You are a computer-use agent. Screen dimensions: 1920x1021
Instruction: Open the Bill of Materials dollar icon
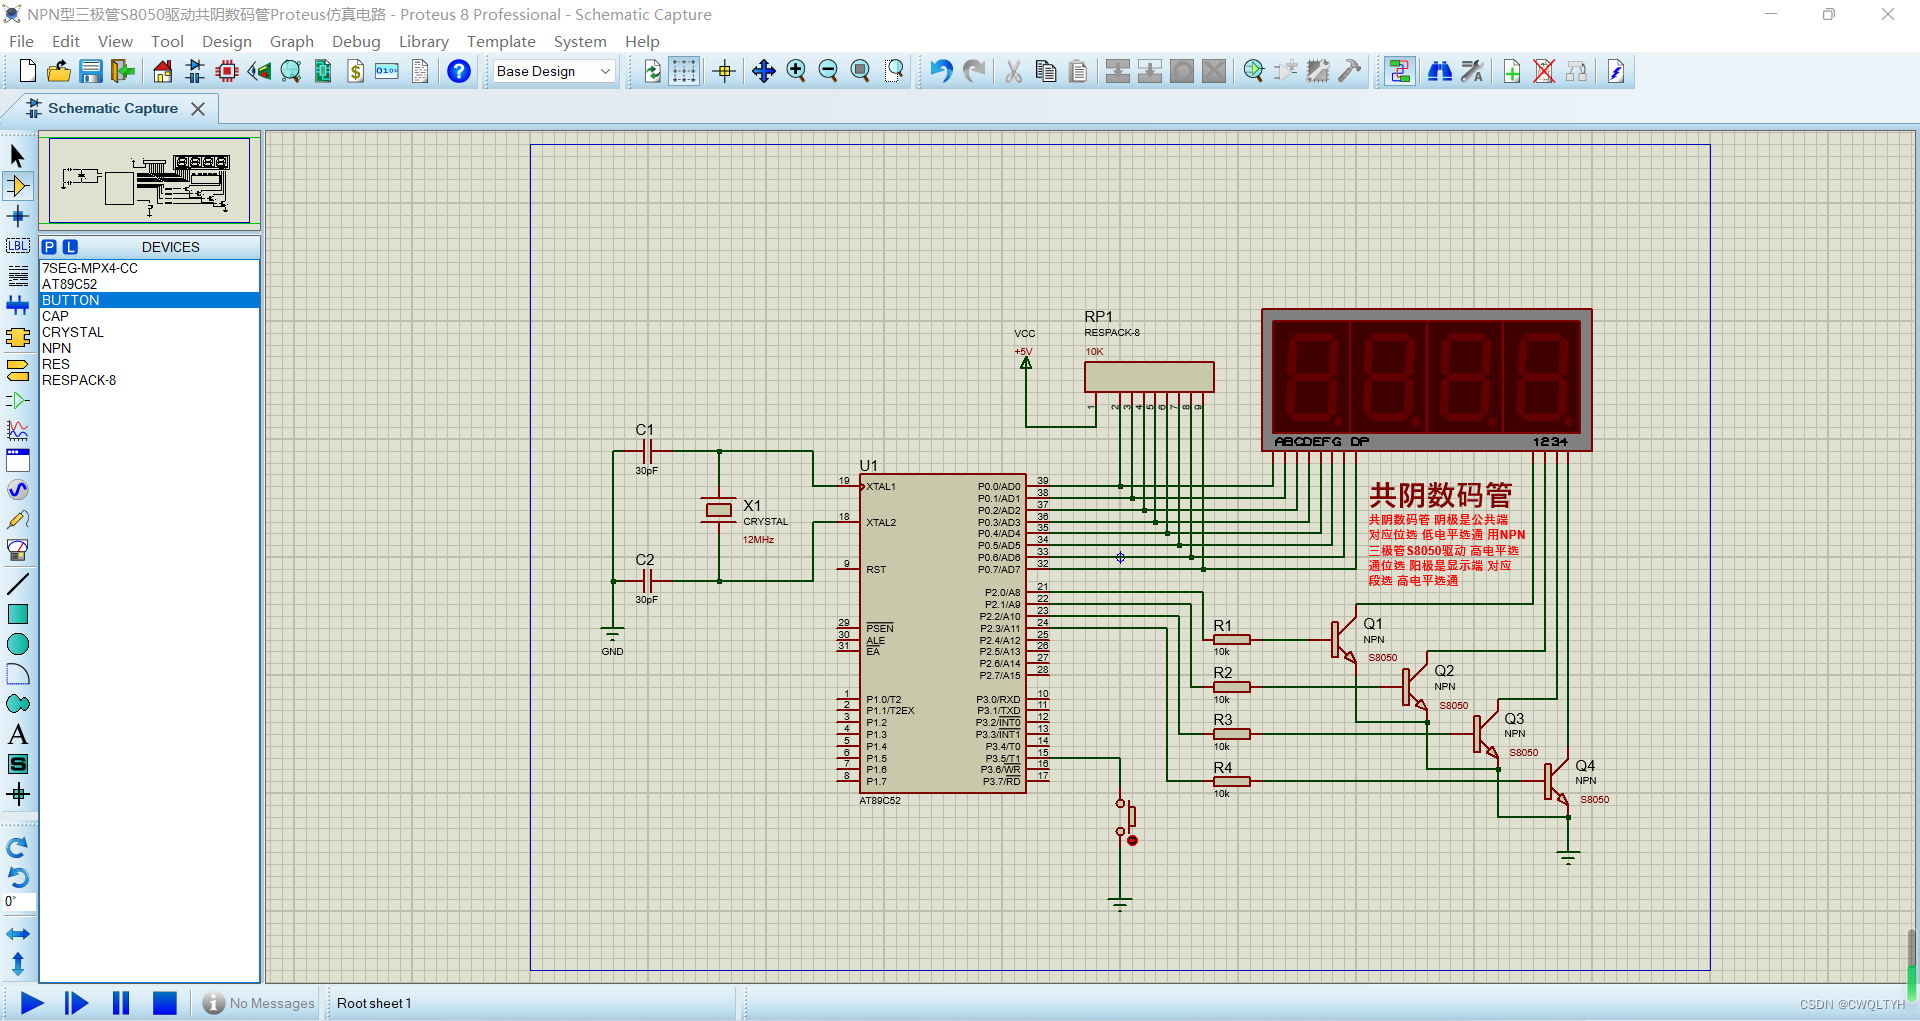coord(356,71)
